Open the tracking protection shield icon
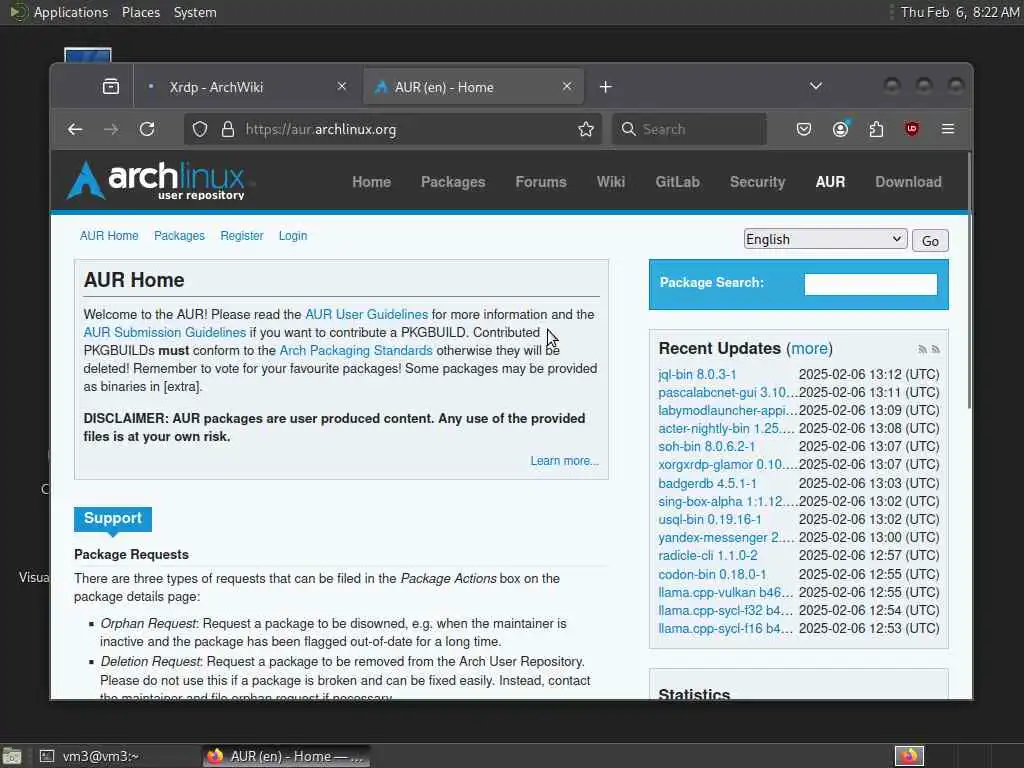 click(200, 129)
